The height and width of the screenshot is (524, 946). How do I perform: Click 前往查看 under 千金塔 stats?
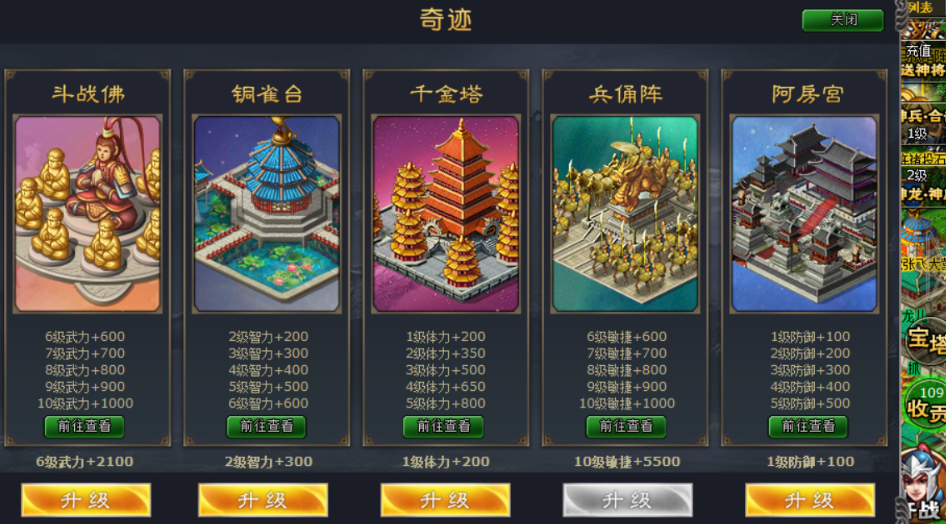[443, 426]
